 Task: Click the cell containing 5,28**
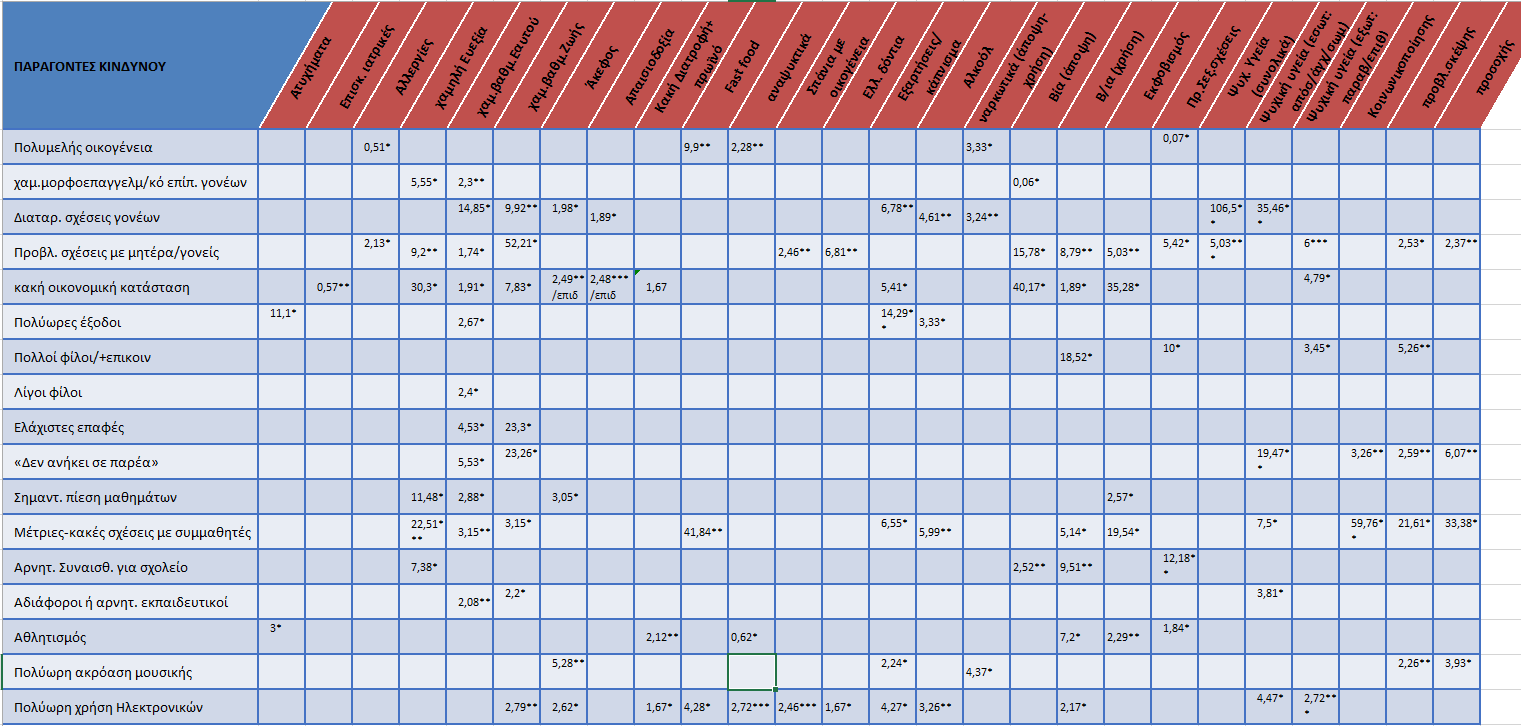[564, 672]
